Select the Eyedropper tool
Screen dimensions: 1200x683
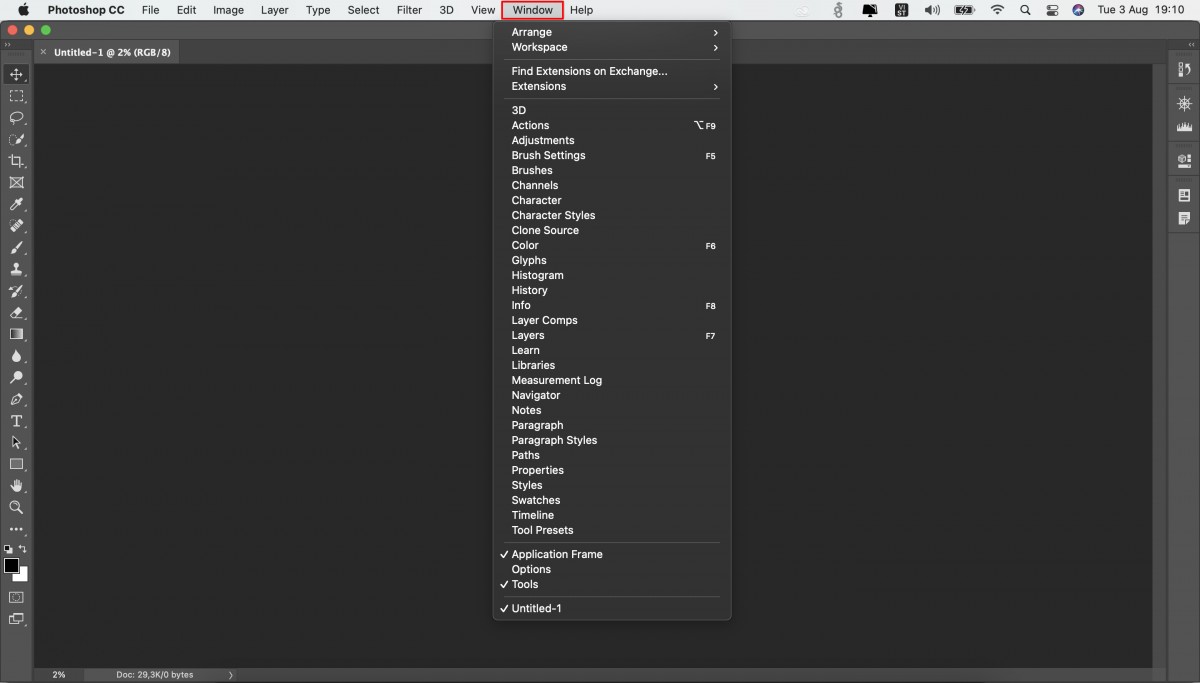(x=16, y=205)
